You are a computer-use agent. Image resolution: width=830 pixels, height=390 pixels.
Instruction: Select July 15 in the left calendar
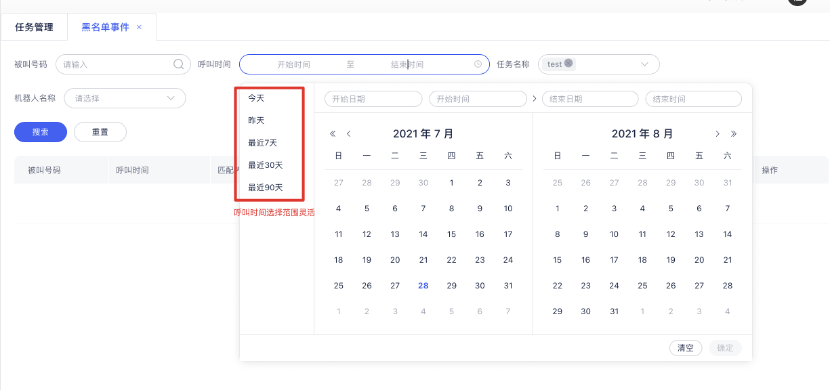(x=452, y=234)
